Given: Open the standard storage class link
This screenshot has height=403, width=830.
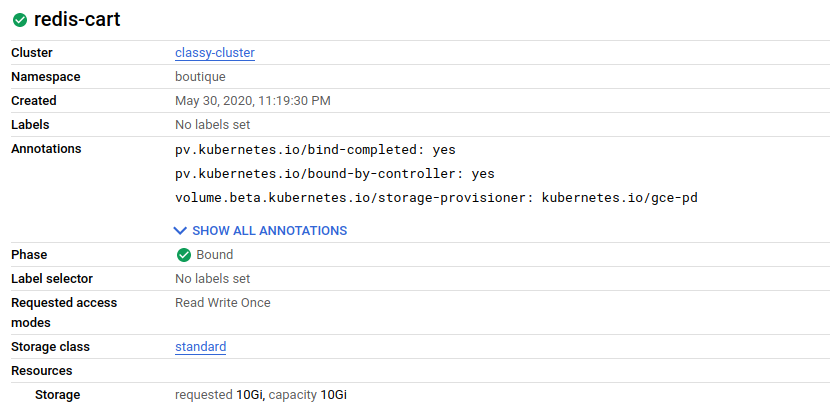Looking at the screenshot, I should [x=200, y=347].
